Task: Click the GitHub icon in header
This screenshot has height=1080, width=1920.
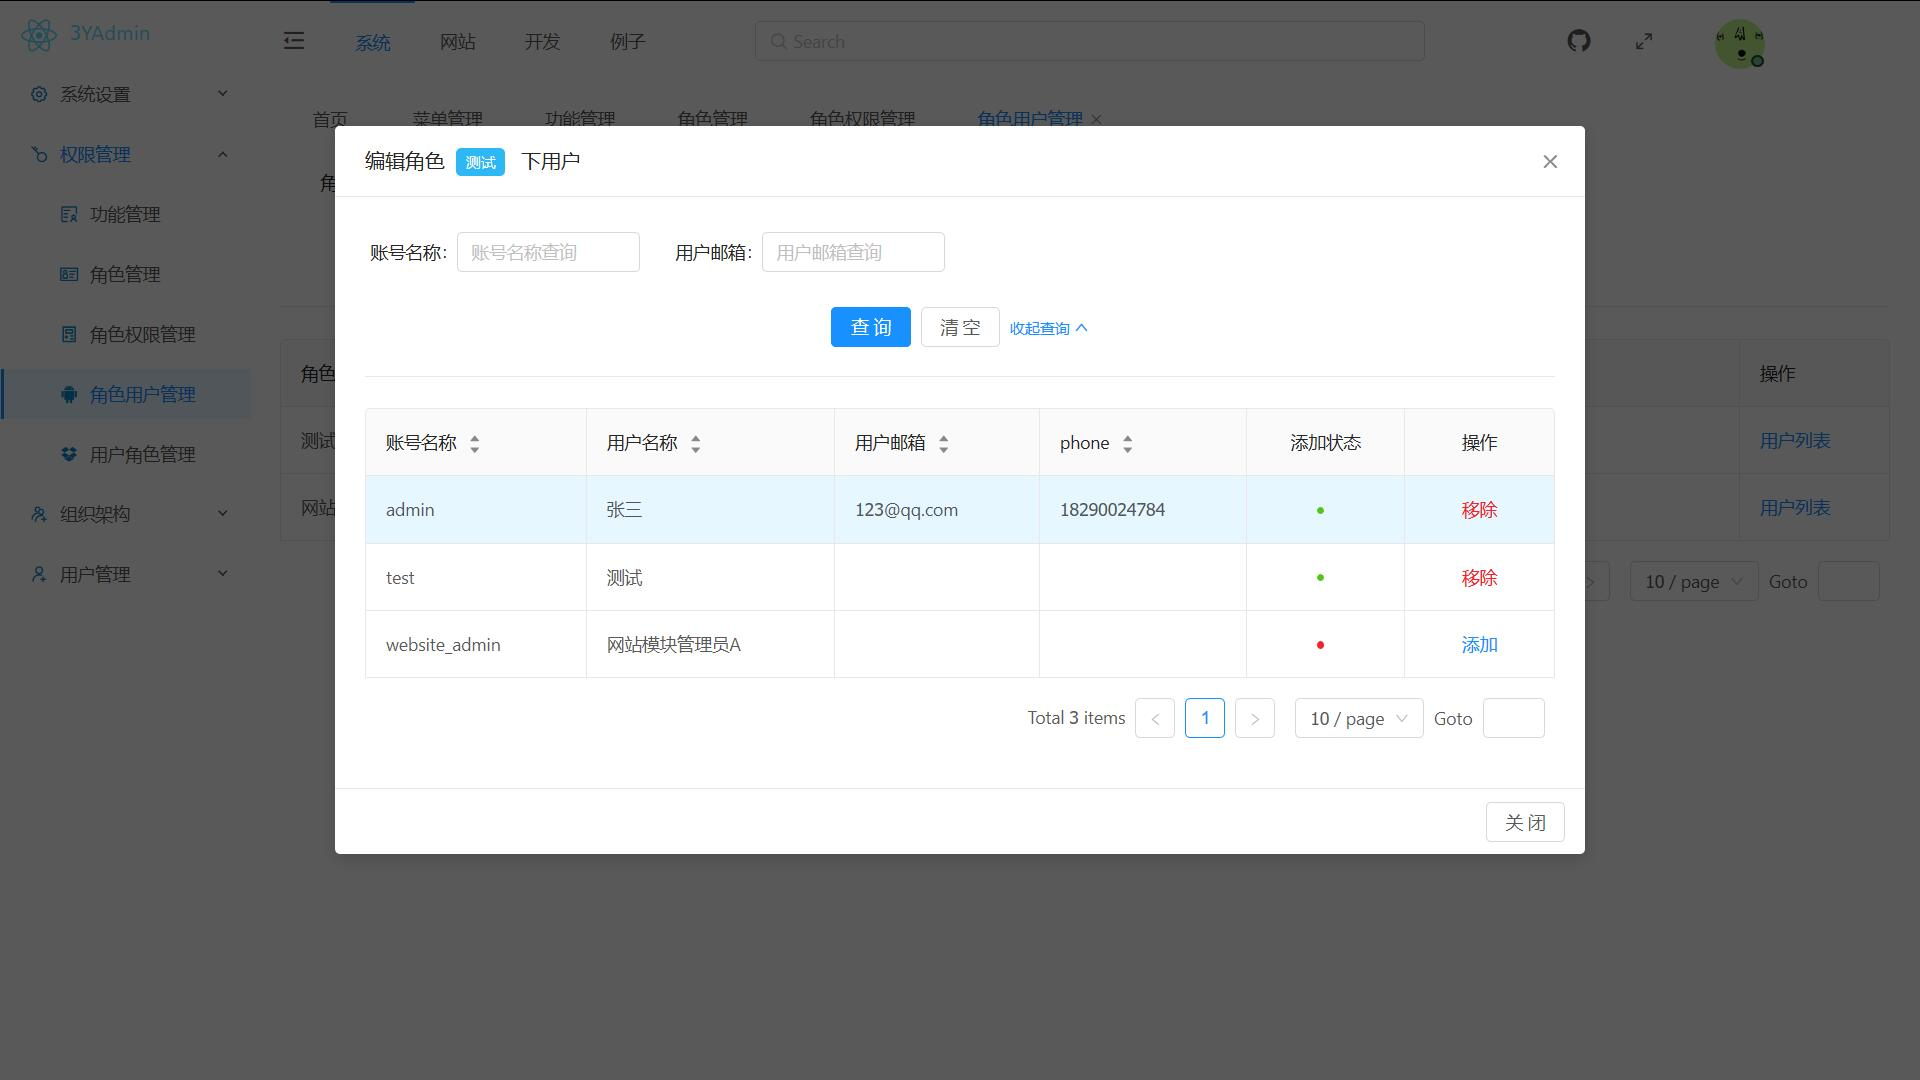Action: [x=1578, y=41]
